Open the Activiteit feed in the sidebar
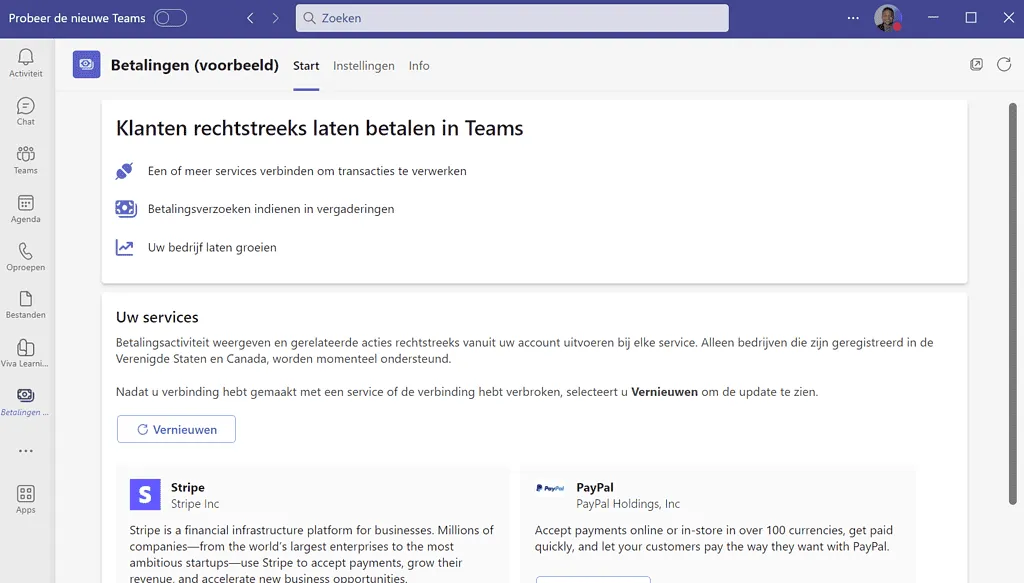This screenshot has width=1024, height=583. pyautogui.click(x=24, y=61)
